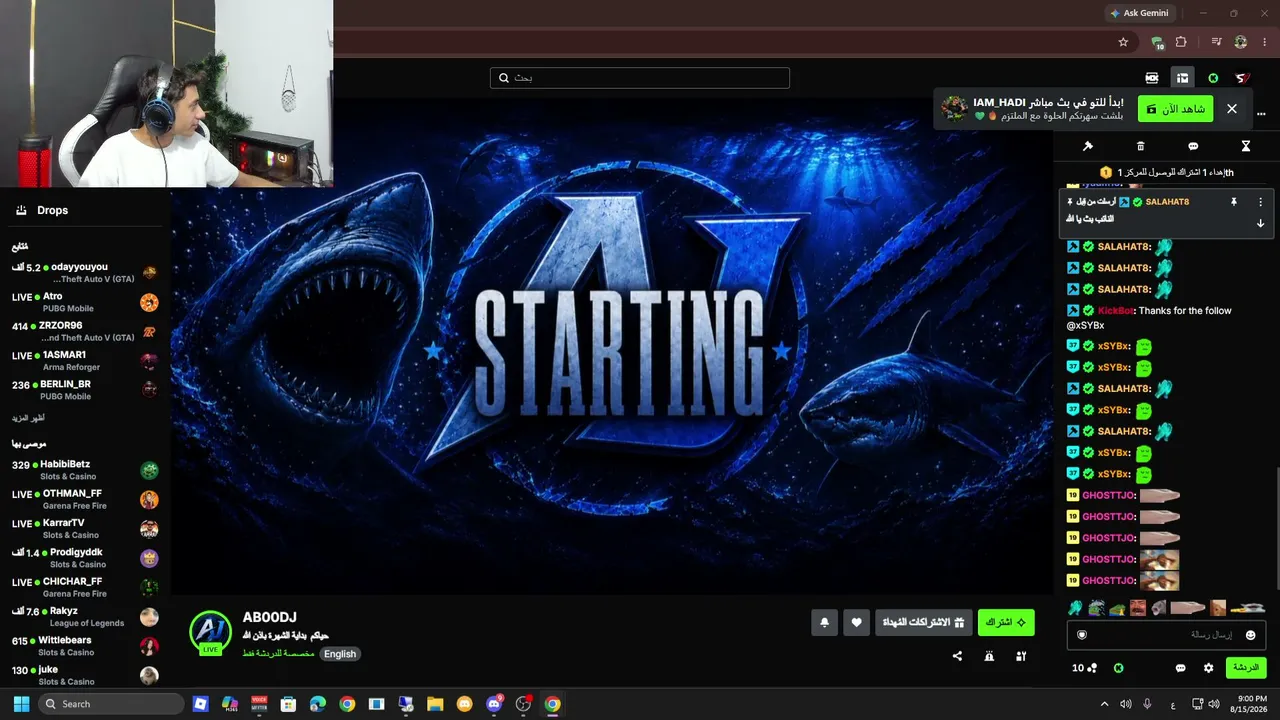The width and height of the screenshot is (1280, 720).
Task: Click the red S7 logo icon in header
Action: tap(1242, 78)
